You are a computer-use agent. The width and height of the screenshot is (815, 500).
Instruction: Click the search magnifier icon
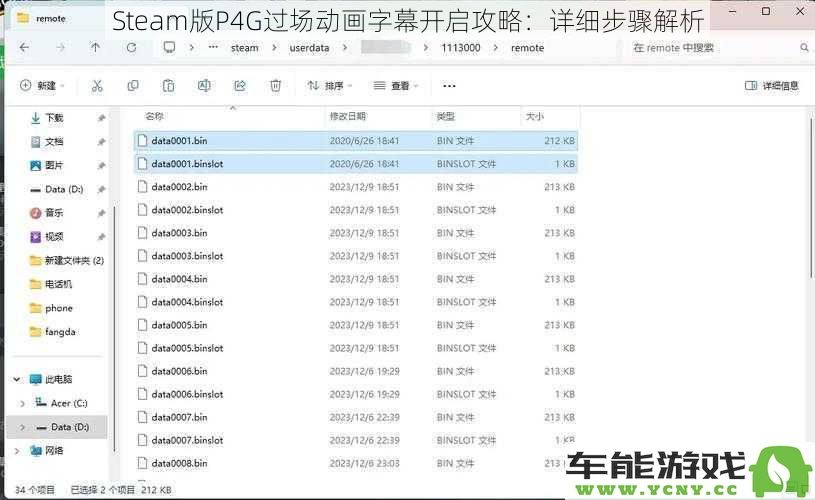pos(804,48)
